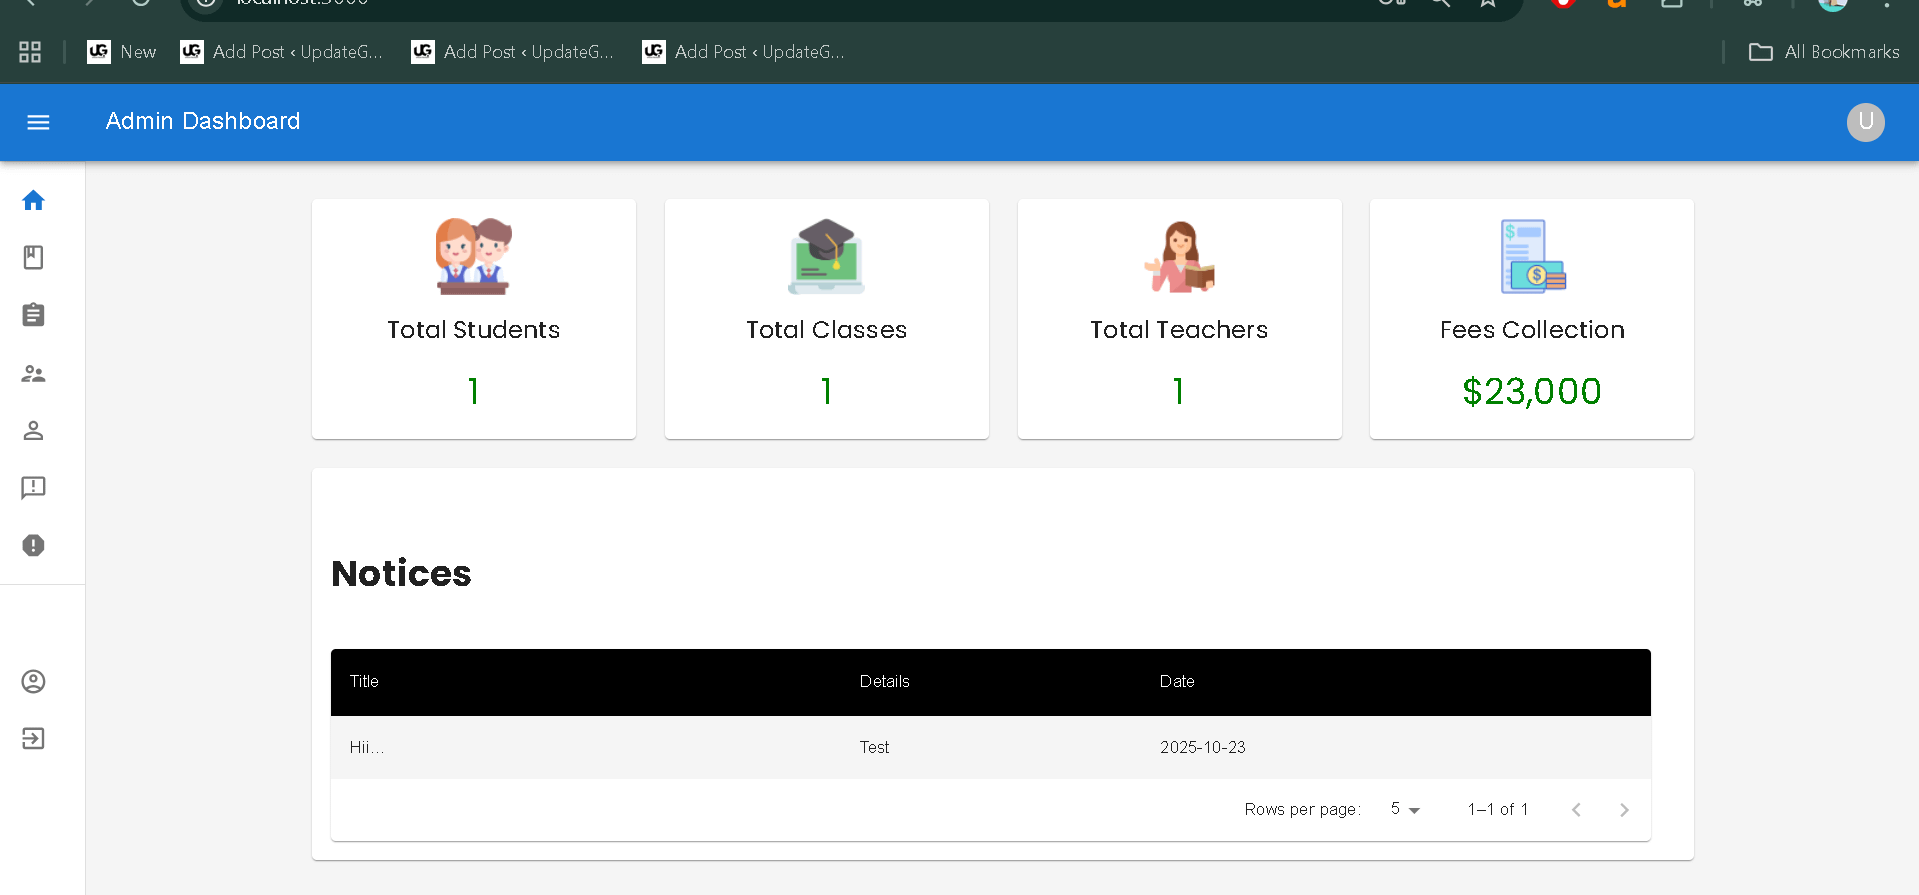Click the user avatar labeled U

[1865, 122]
